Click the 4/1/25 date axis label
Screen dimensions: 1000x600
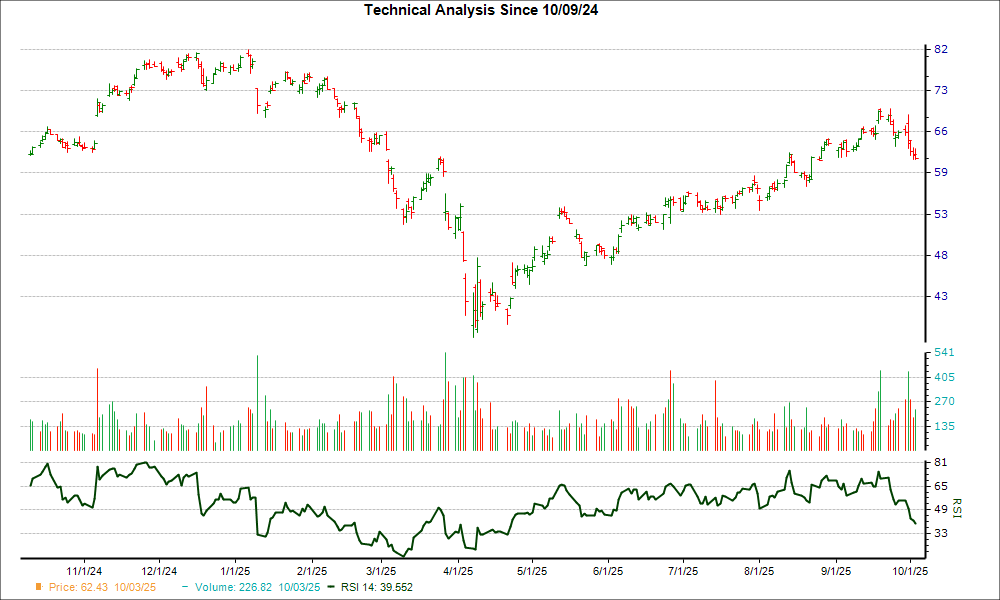(x=458, y=572)
